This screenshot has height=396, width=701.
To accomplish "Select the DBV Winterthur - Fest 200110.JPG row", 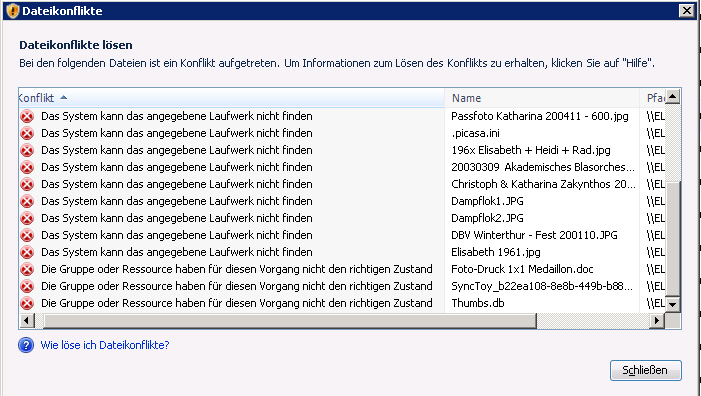I will click(x=342, y=235).
